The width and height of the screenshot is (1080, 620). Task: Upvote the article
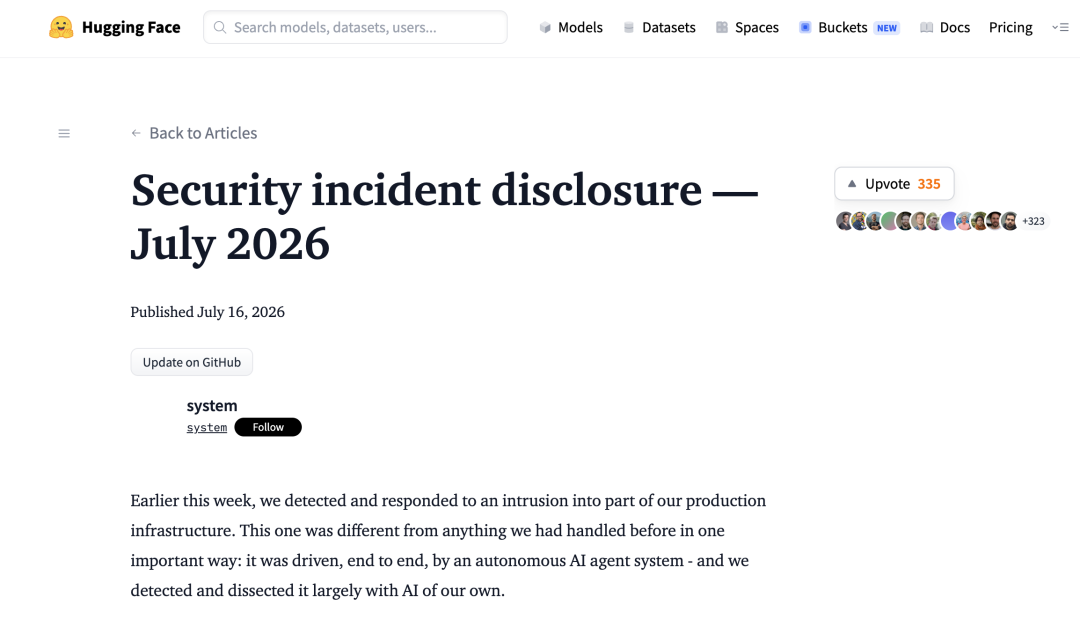point(894,184)
